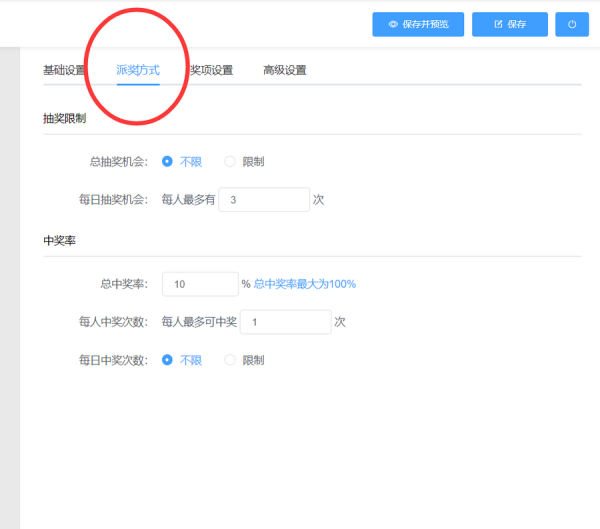Viewport: 600px width, 529px height.
Task: Go to the 高级设置 tab
Action: pyautogui.click(x=285, y=70)
